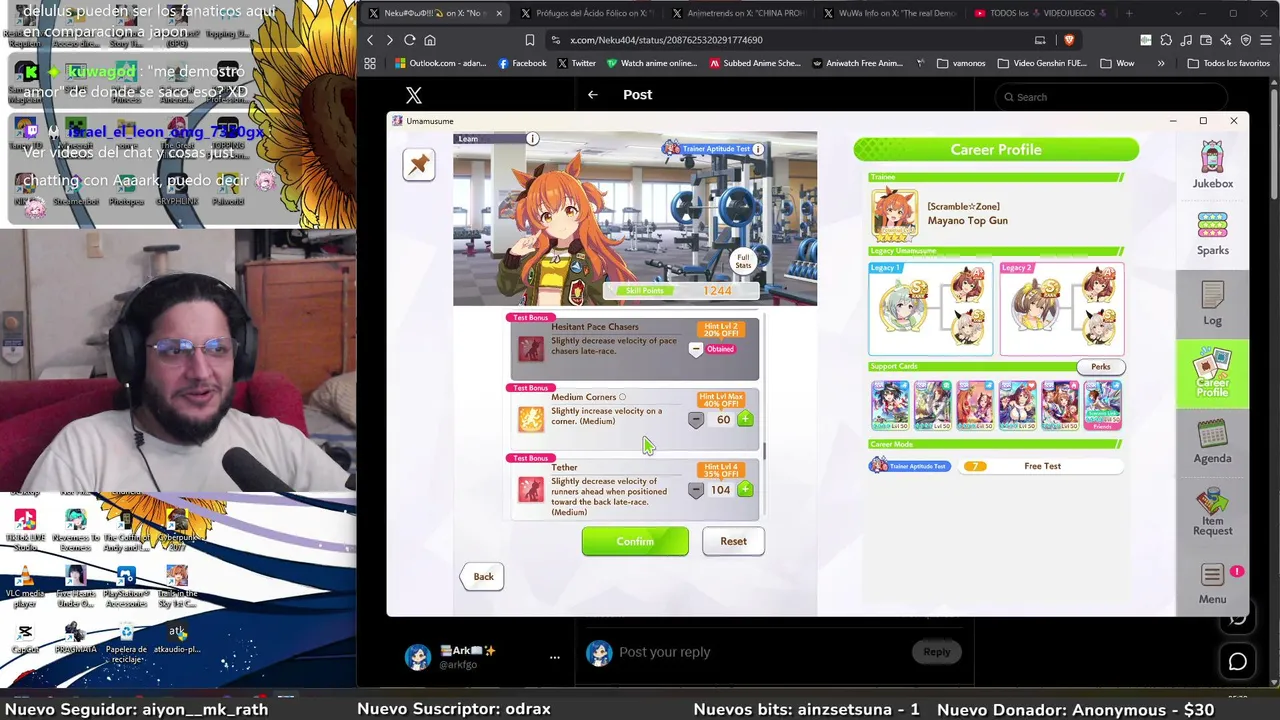Viewport: 1280px width, 720px height.
Task: View the Legacy 1 Umamusume card
Action: click(930, 308)
